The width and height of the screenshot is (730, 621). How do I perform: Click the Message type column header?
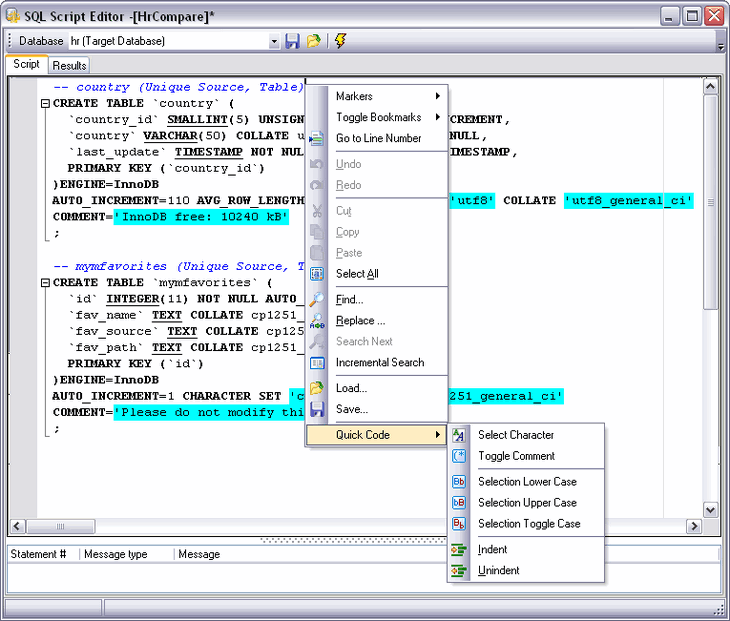coord(127,554)
